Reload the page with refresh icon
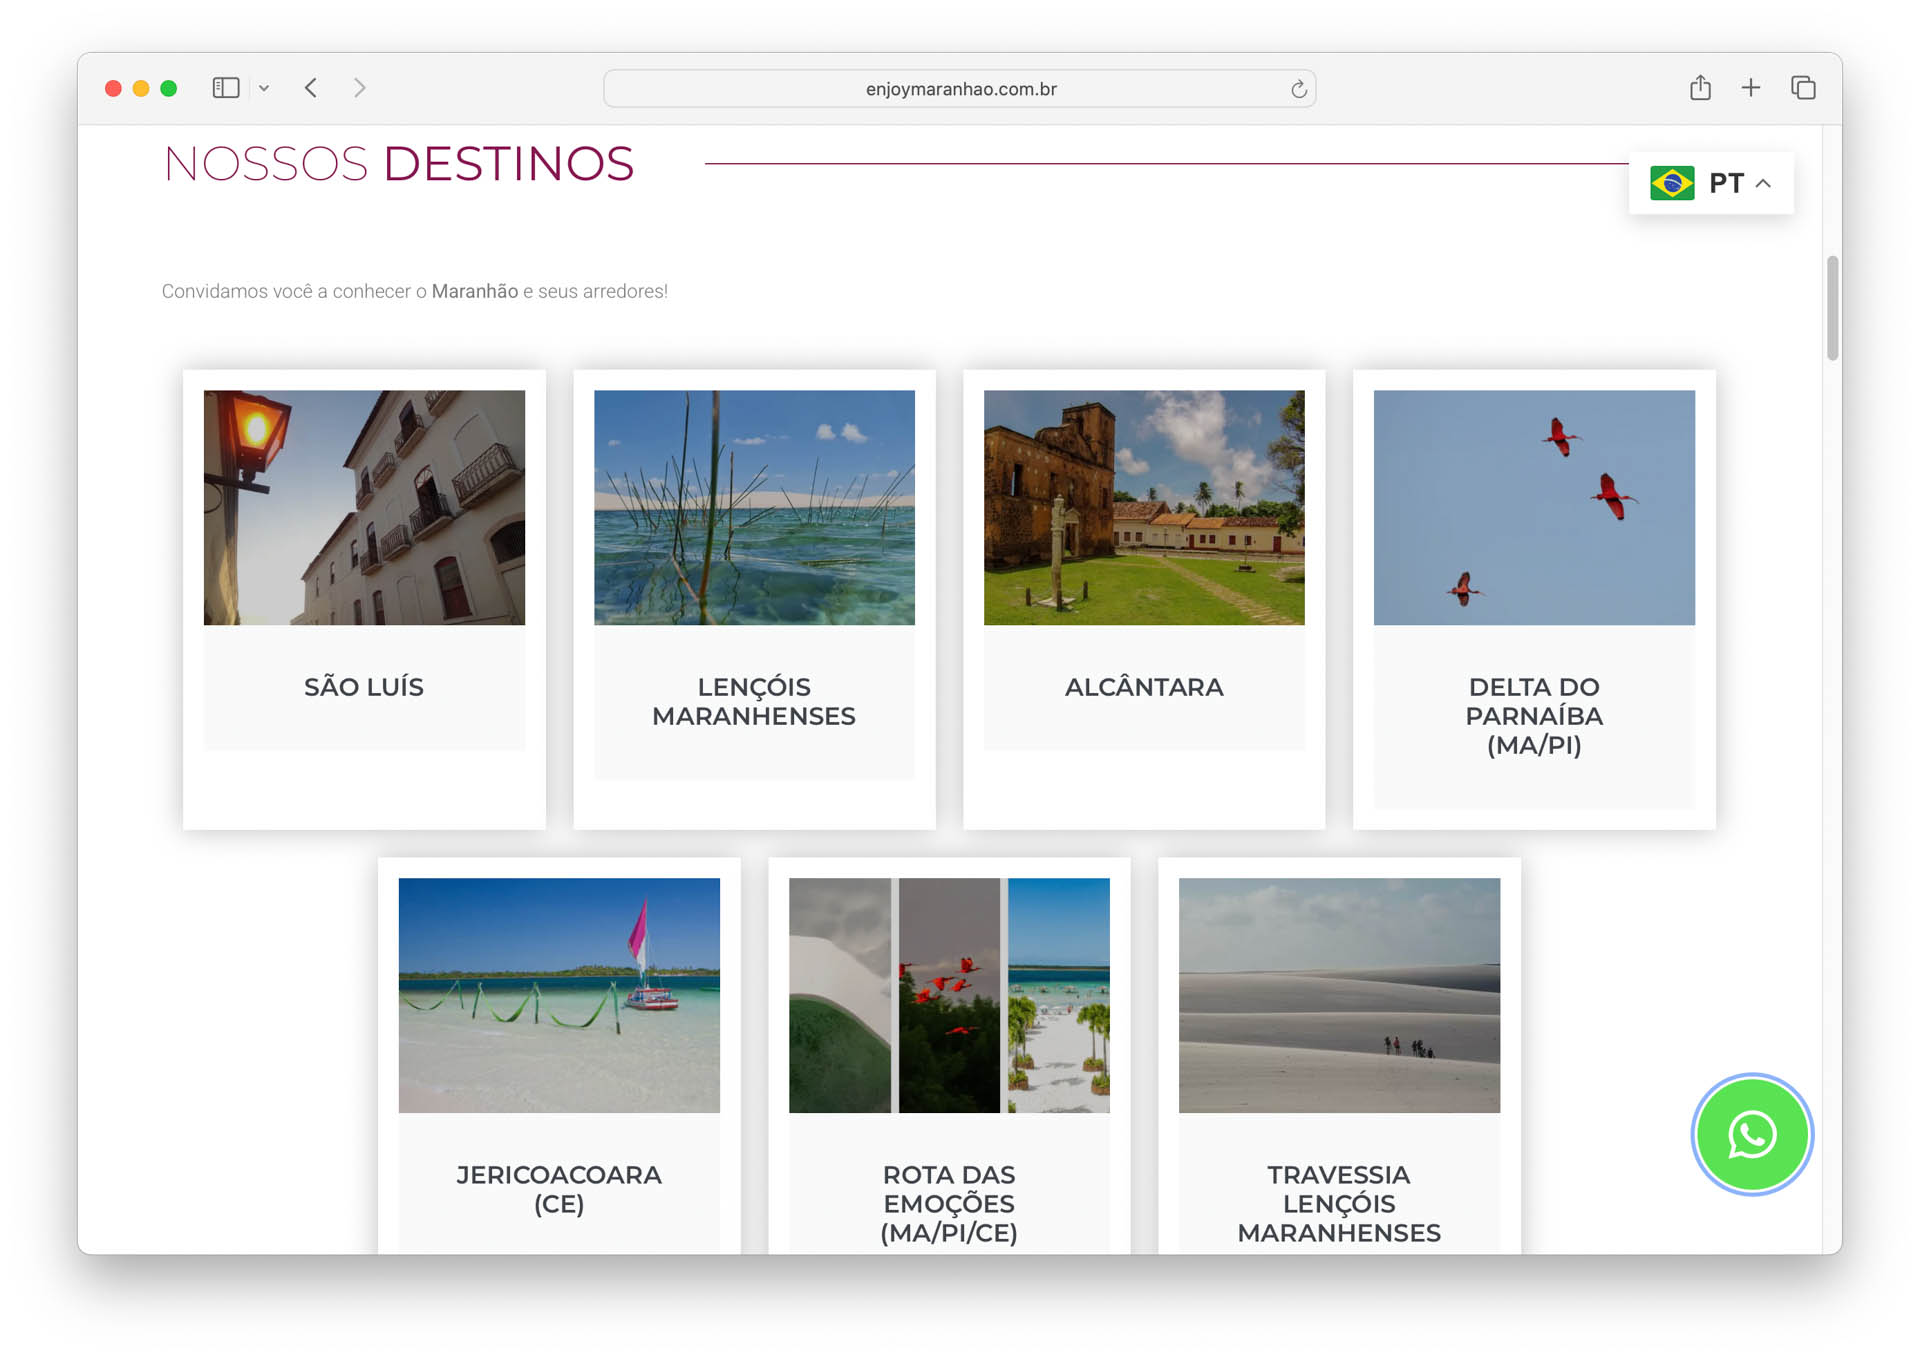 pos(1298,89)
